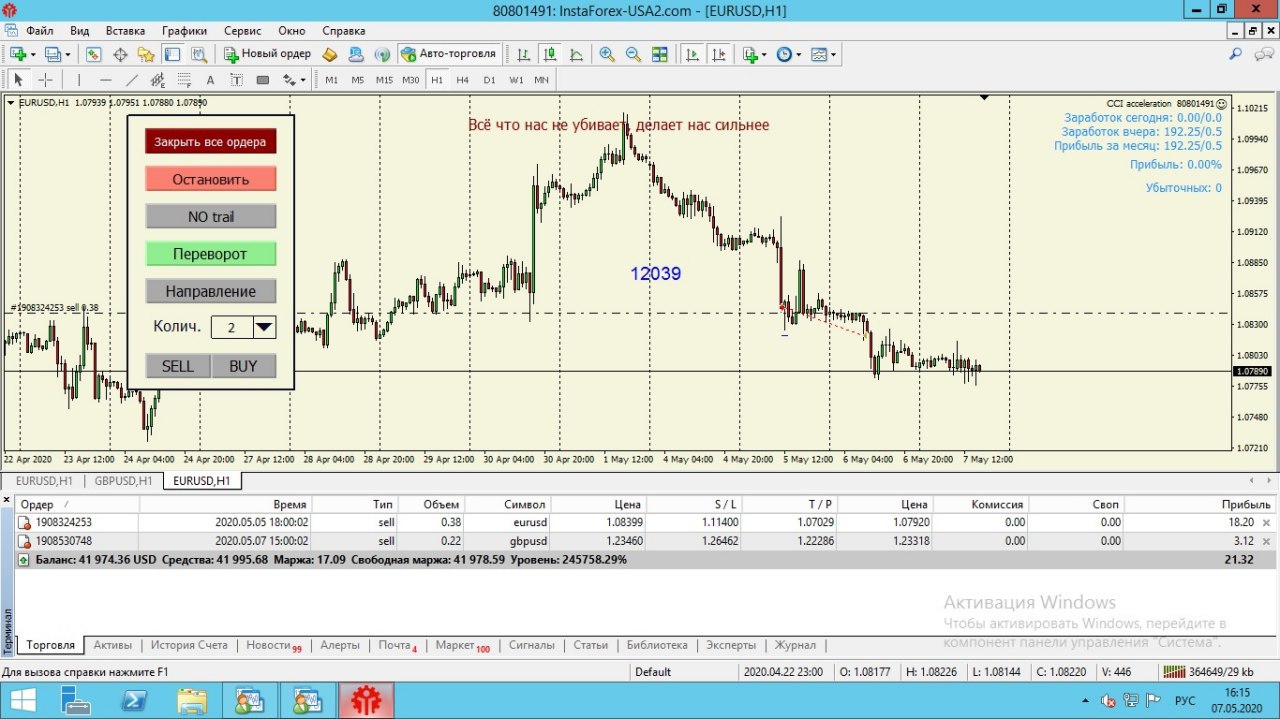This screenshot has height=719, width=1280.
Task: Open the red pinwheel taskbar app
Action: point(368,701)
